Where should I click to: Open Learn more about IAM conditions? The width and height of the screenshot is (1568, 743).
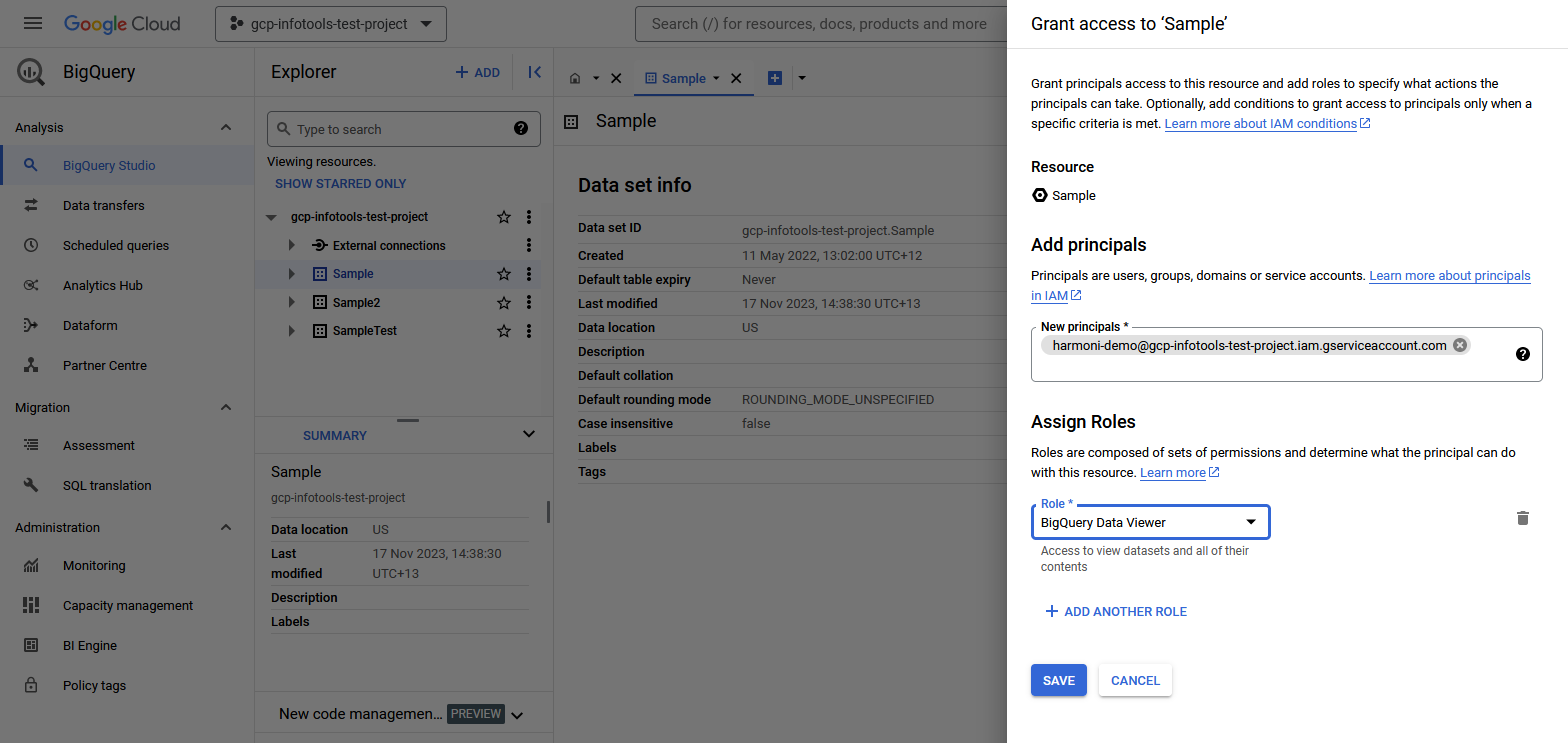[1267, 124]
